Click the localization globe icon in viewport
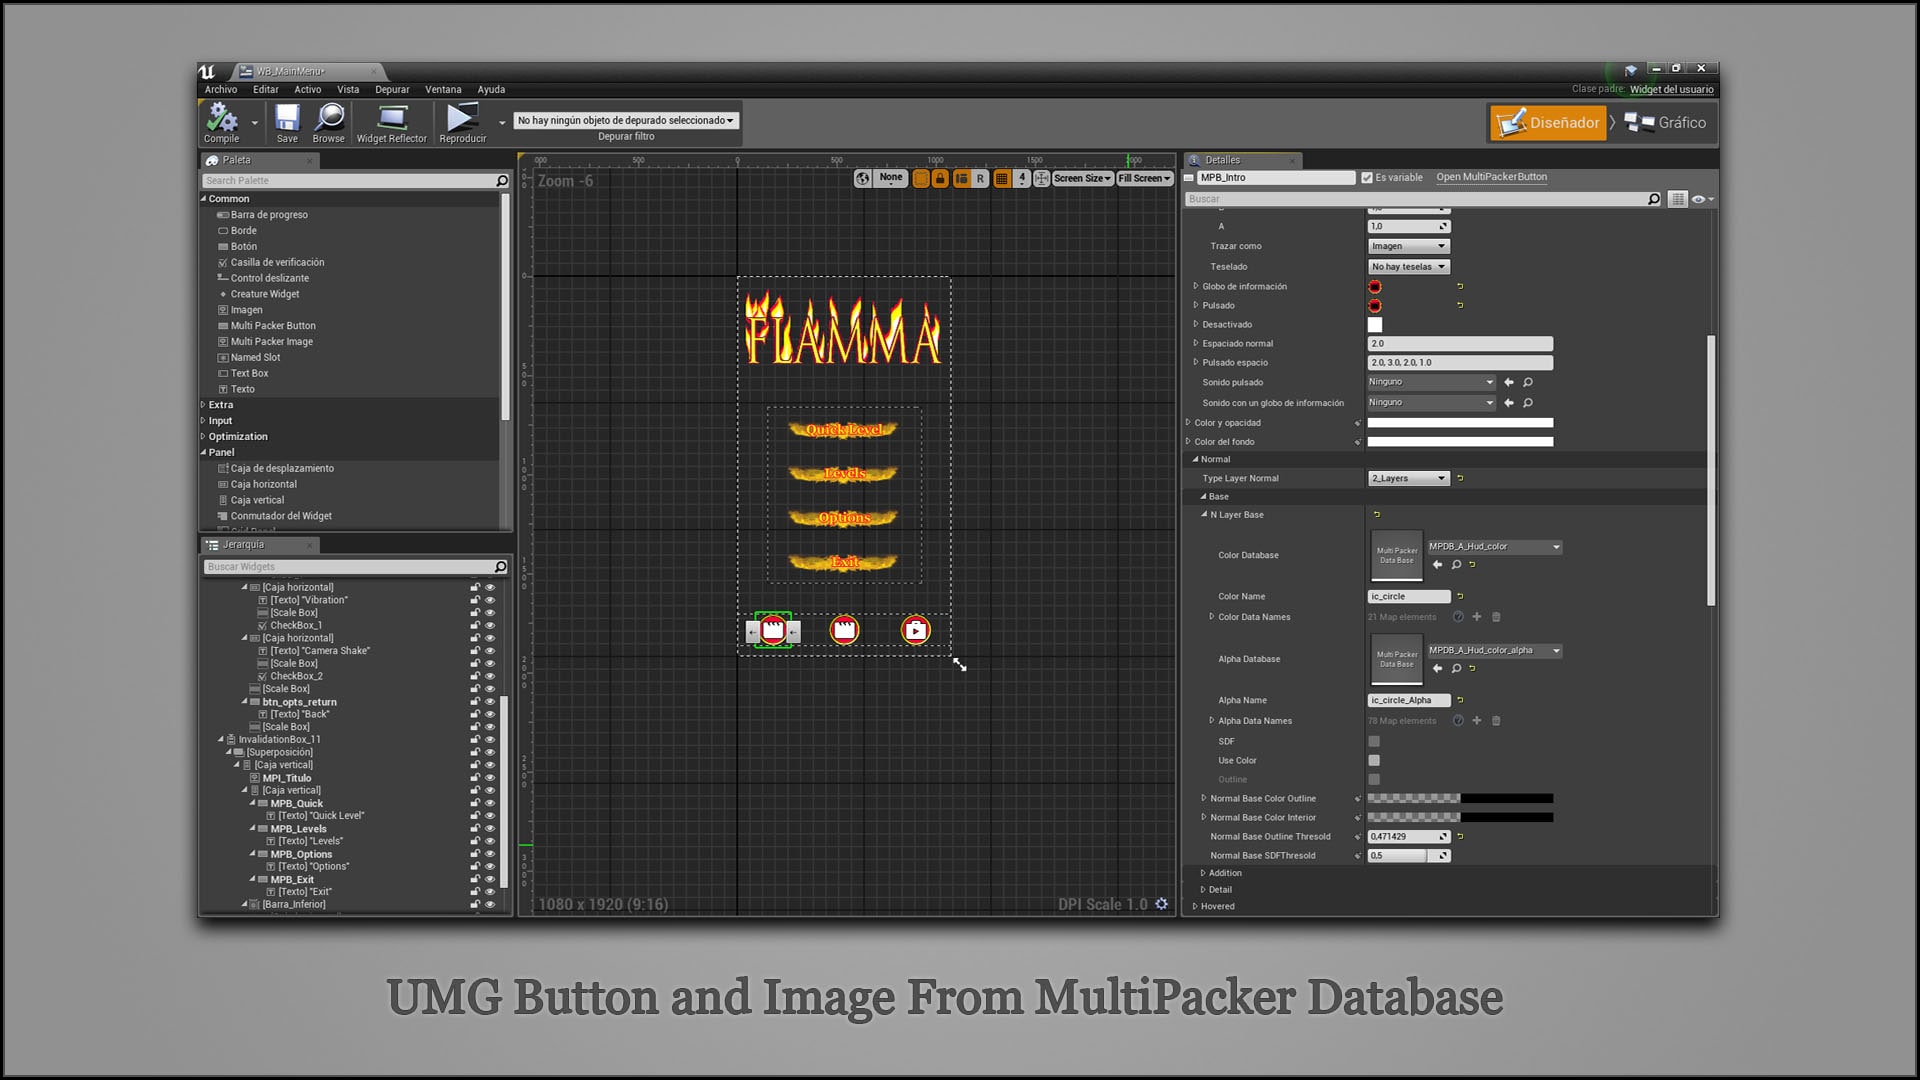The width and height of the screenshot is (1920, 1080). 861,177
